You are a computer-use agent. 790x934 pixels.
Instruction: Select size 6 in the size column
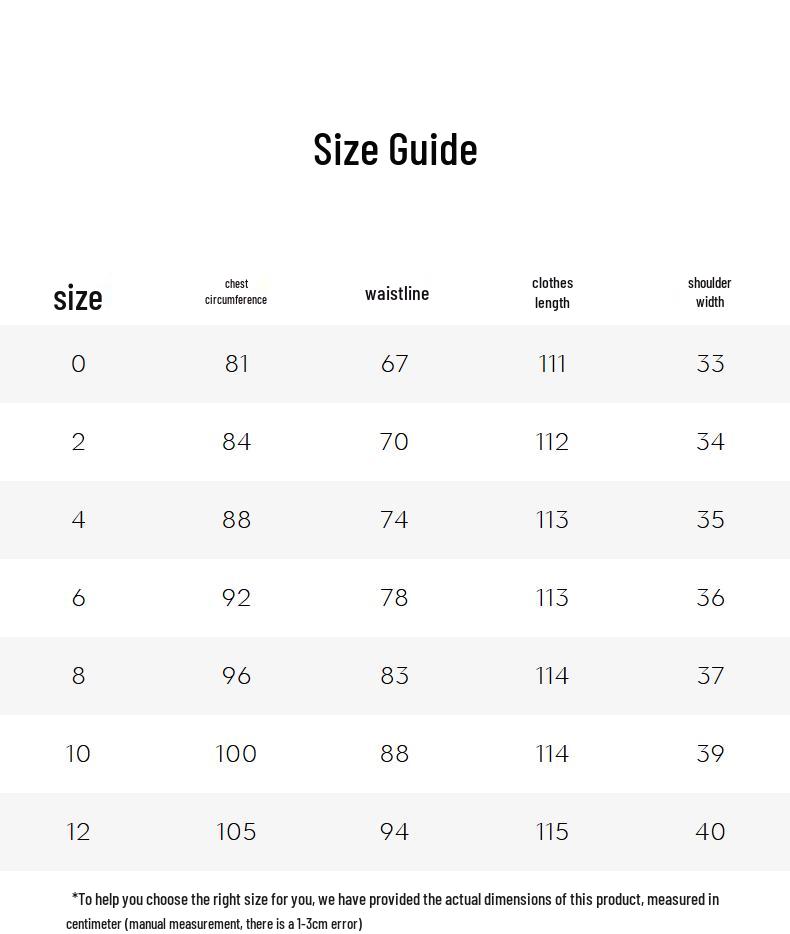pos(79,598)
